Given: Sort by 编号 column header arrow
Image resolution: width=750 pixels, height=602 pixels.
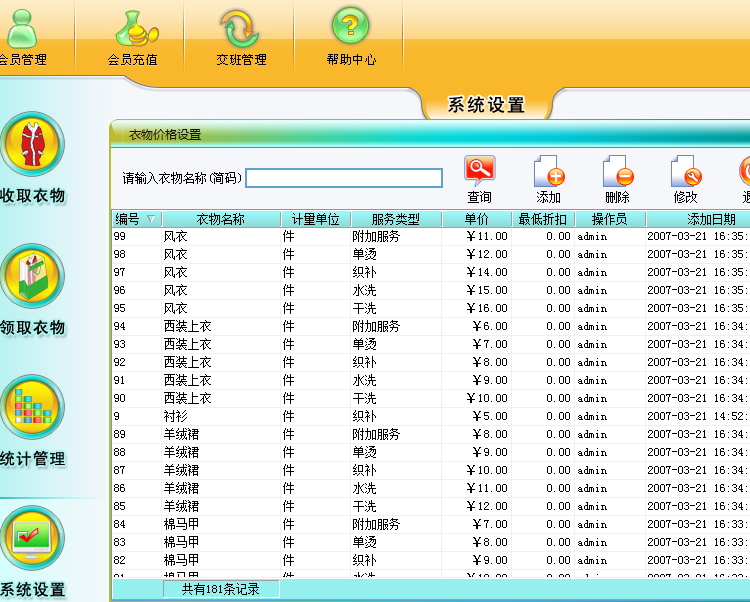Looking at the screenshot, I should 151,219.
